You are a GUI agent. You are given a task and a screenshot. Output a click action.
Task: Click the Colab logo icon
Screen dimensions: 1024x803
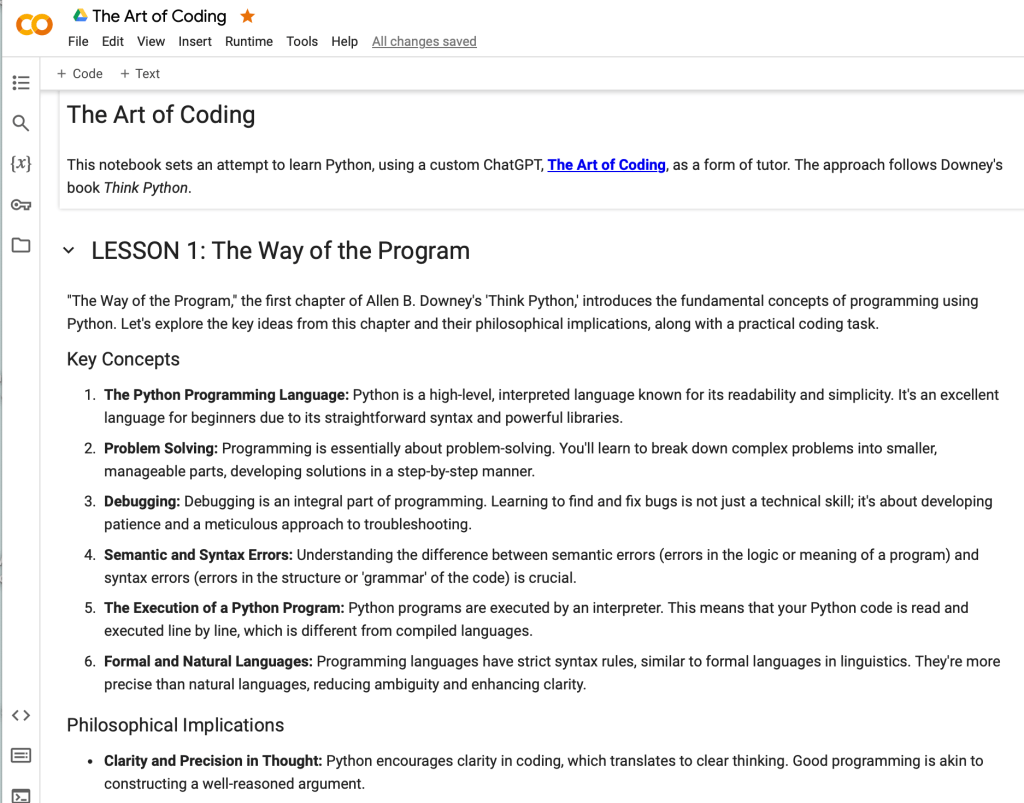[35, 25]
